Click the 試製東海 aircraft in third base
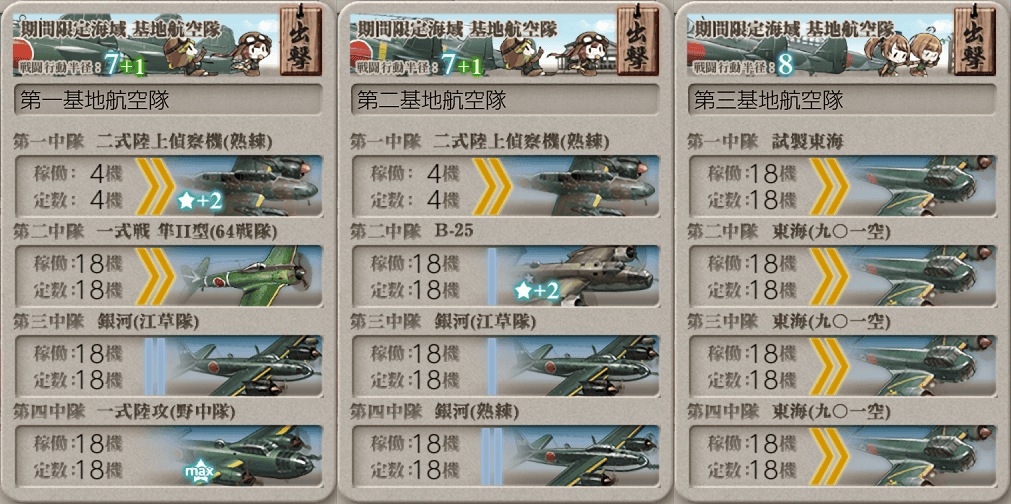1011x504 pixels. [x=841, y=186]
